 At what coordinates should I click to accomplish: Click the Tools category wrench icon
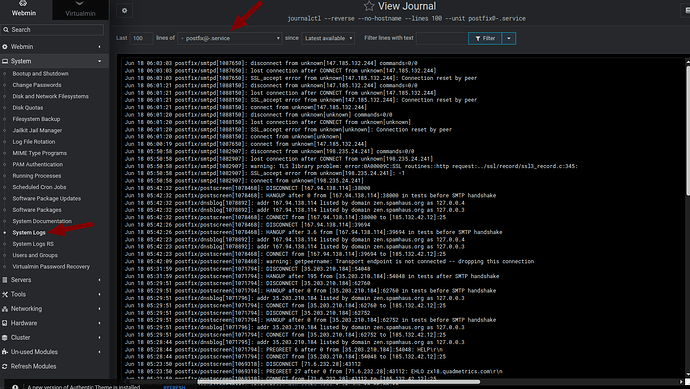click(5, 294)
